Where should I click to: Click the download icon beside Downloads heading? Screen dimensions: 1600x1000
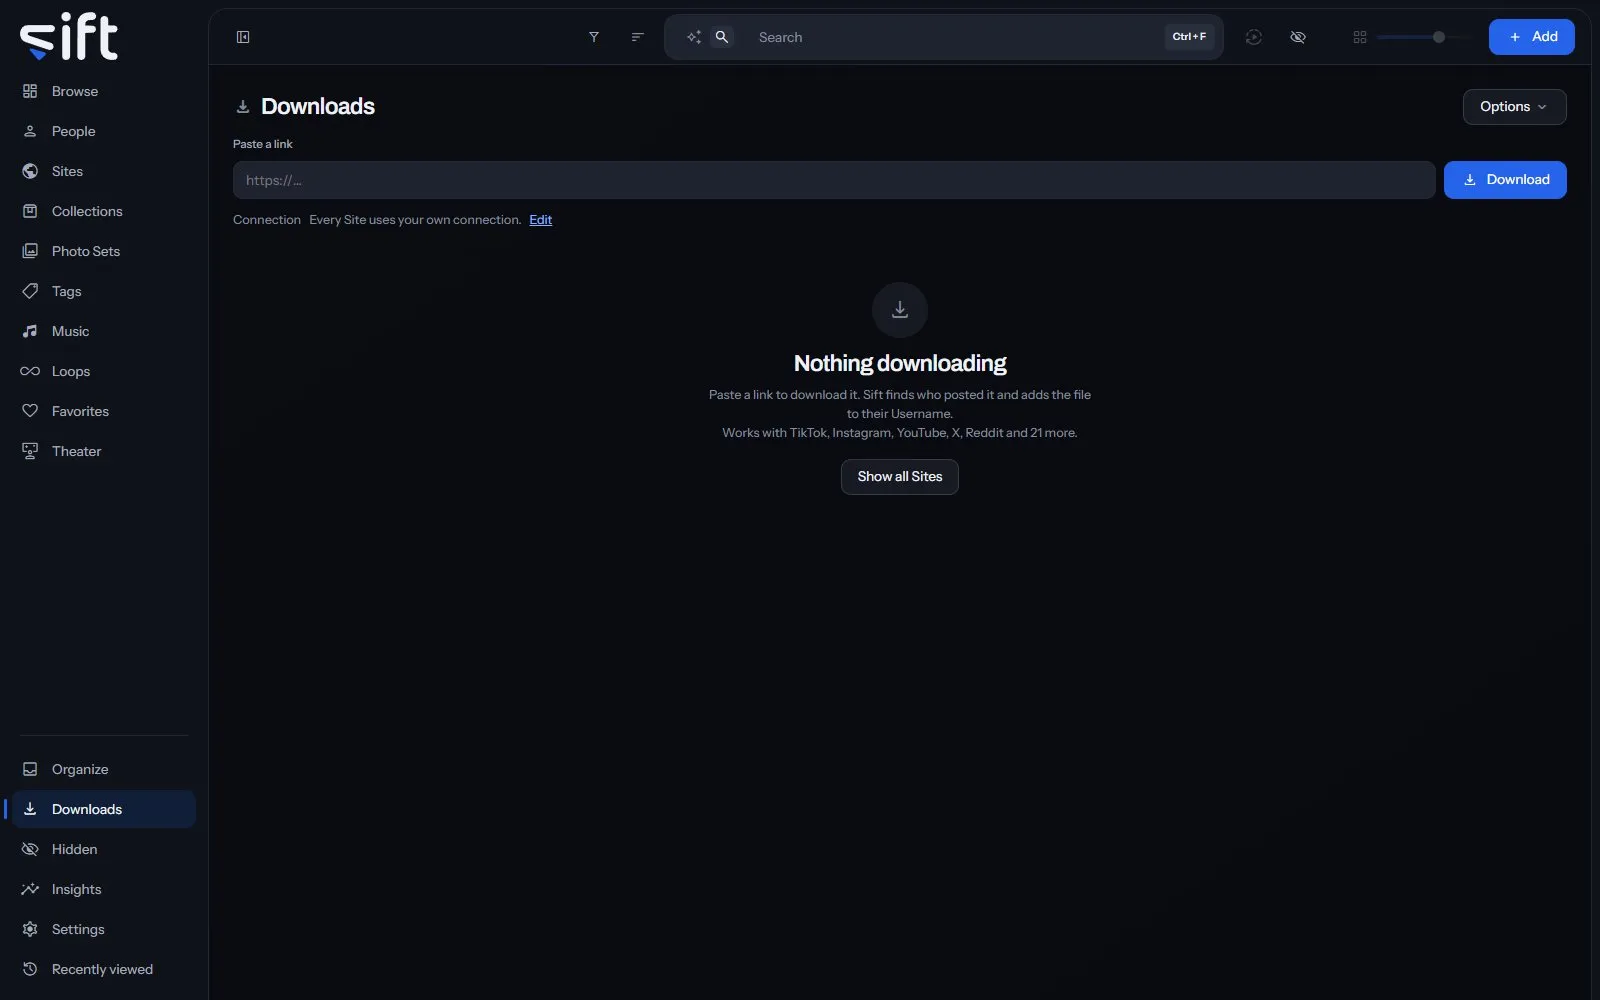[243, 107]
